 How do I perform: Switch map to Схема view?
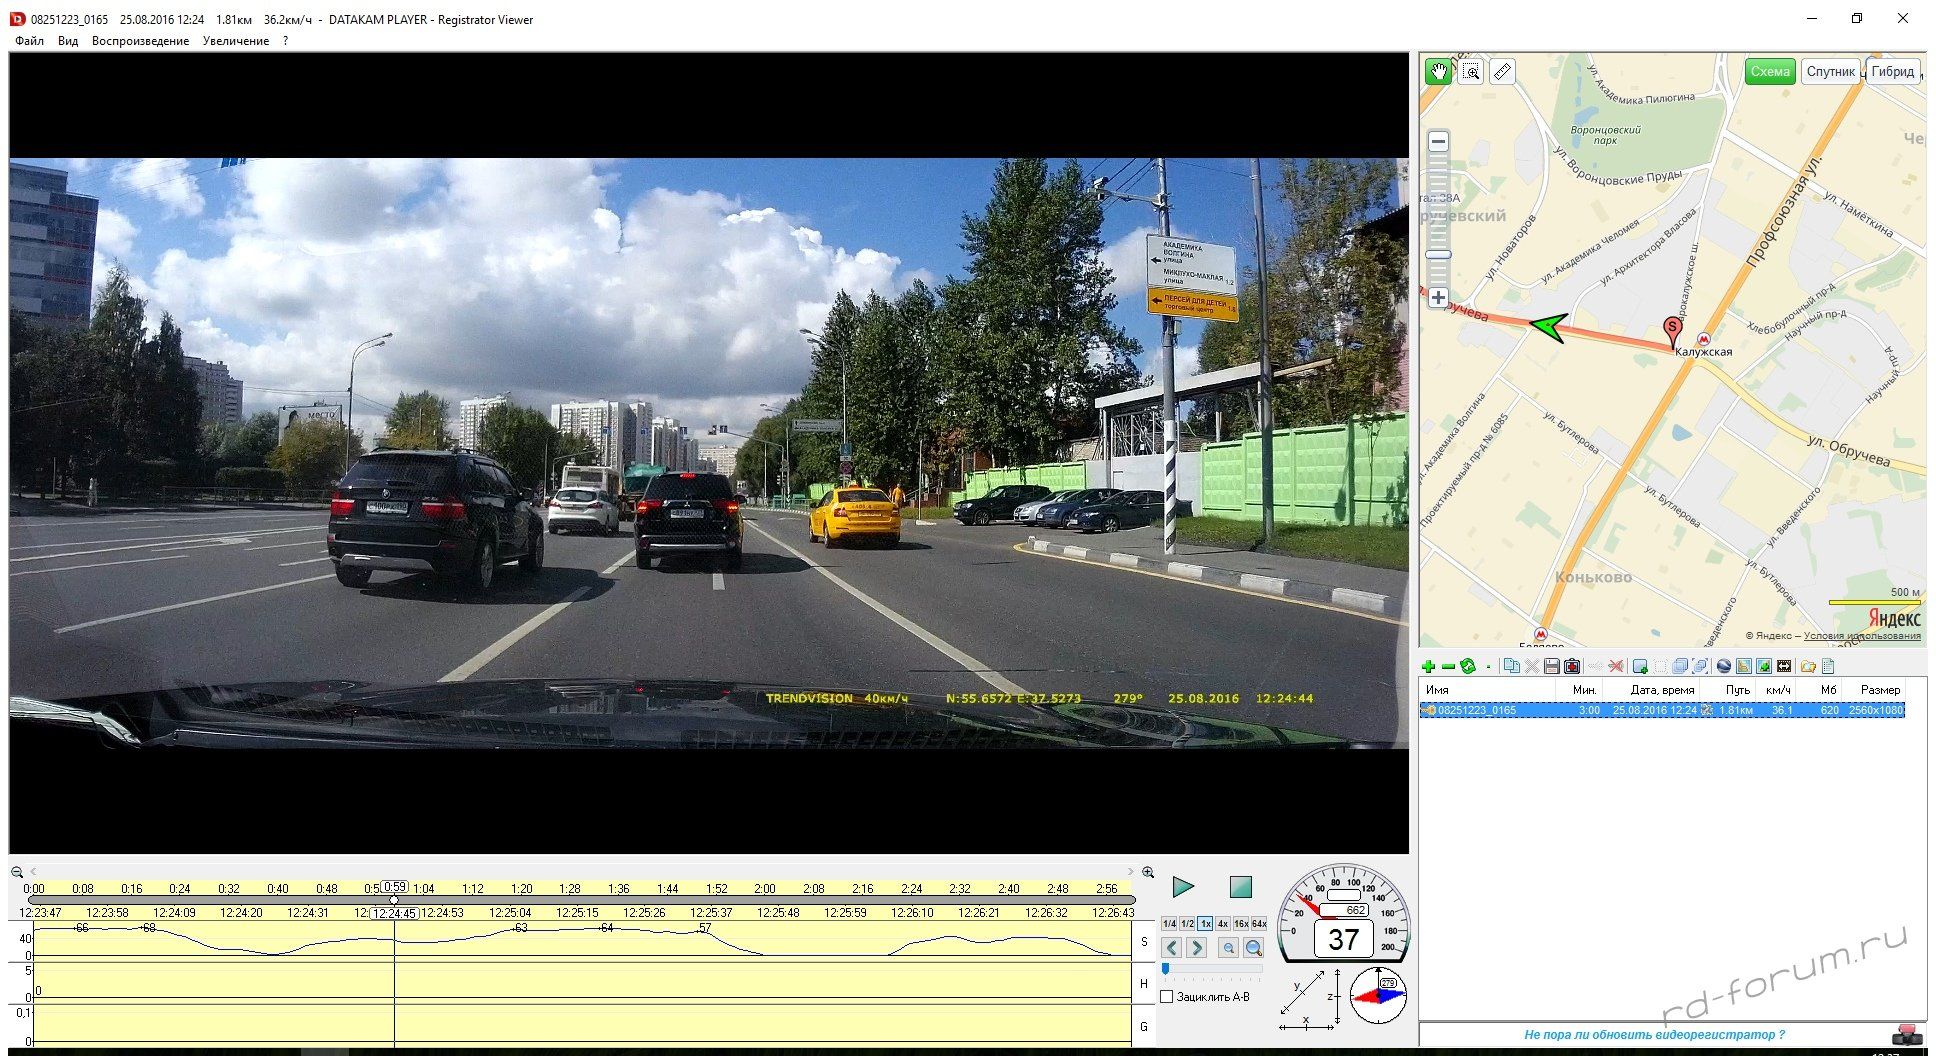point(1770,71)
